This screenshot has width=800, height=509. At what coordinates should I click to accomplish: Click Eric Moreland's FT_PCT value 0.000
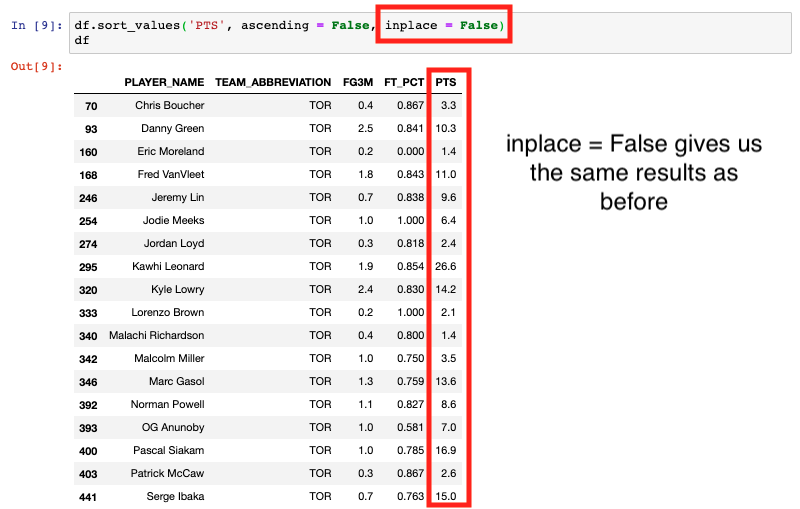[410, 151]
